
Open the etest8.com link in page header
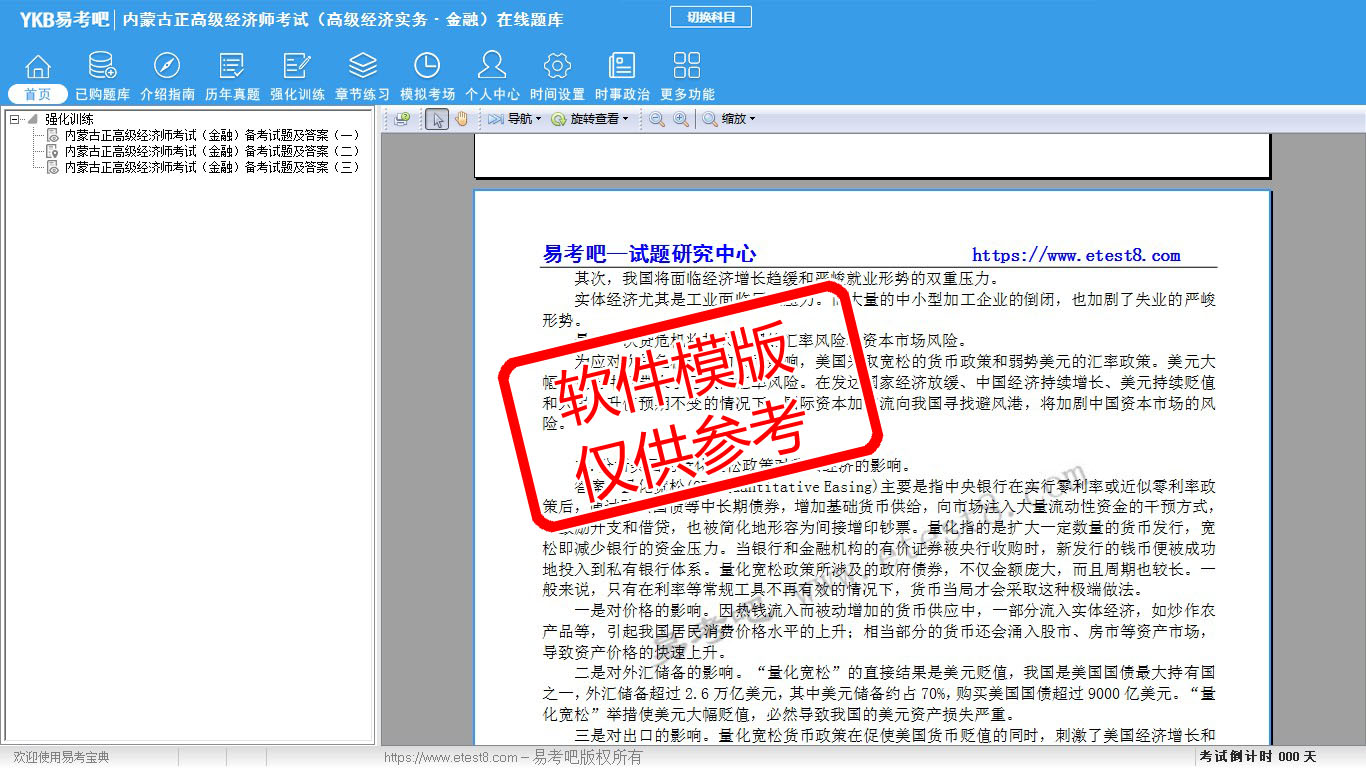1076,255
